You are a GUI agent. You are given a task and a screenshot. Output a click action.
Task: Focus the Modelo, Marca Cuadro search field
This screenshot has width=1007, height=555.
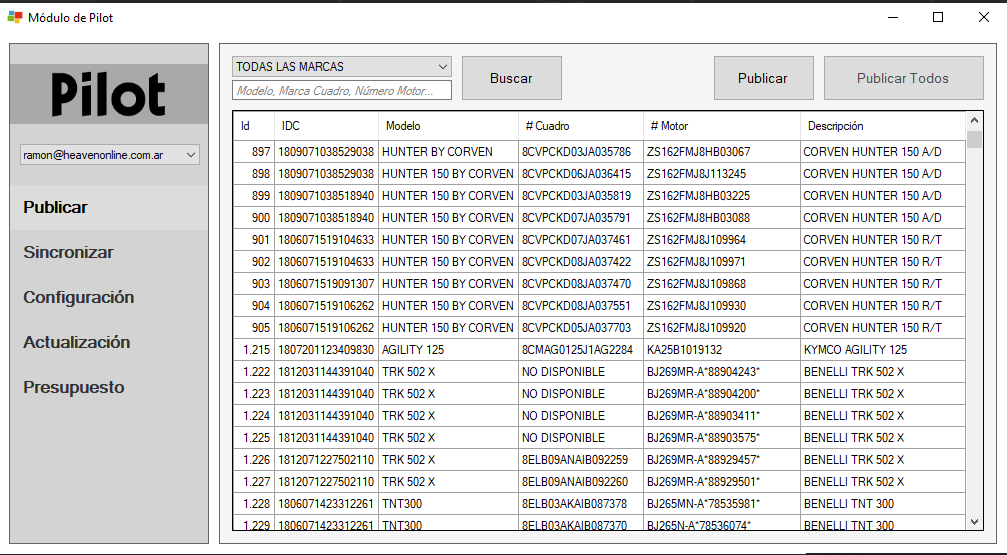click(342, 91)
